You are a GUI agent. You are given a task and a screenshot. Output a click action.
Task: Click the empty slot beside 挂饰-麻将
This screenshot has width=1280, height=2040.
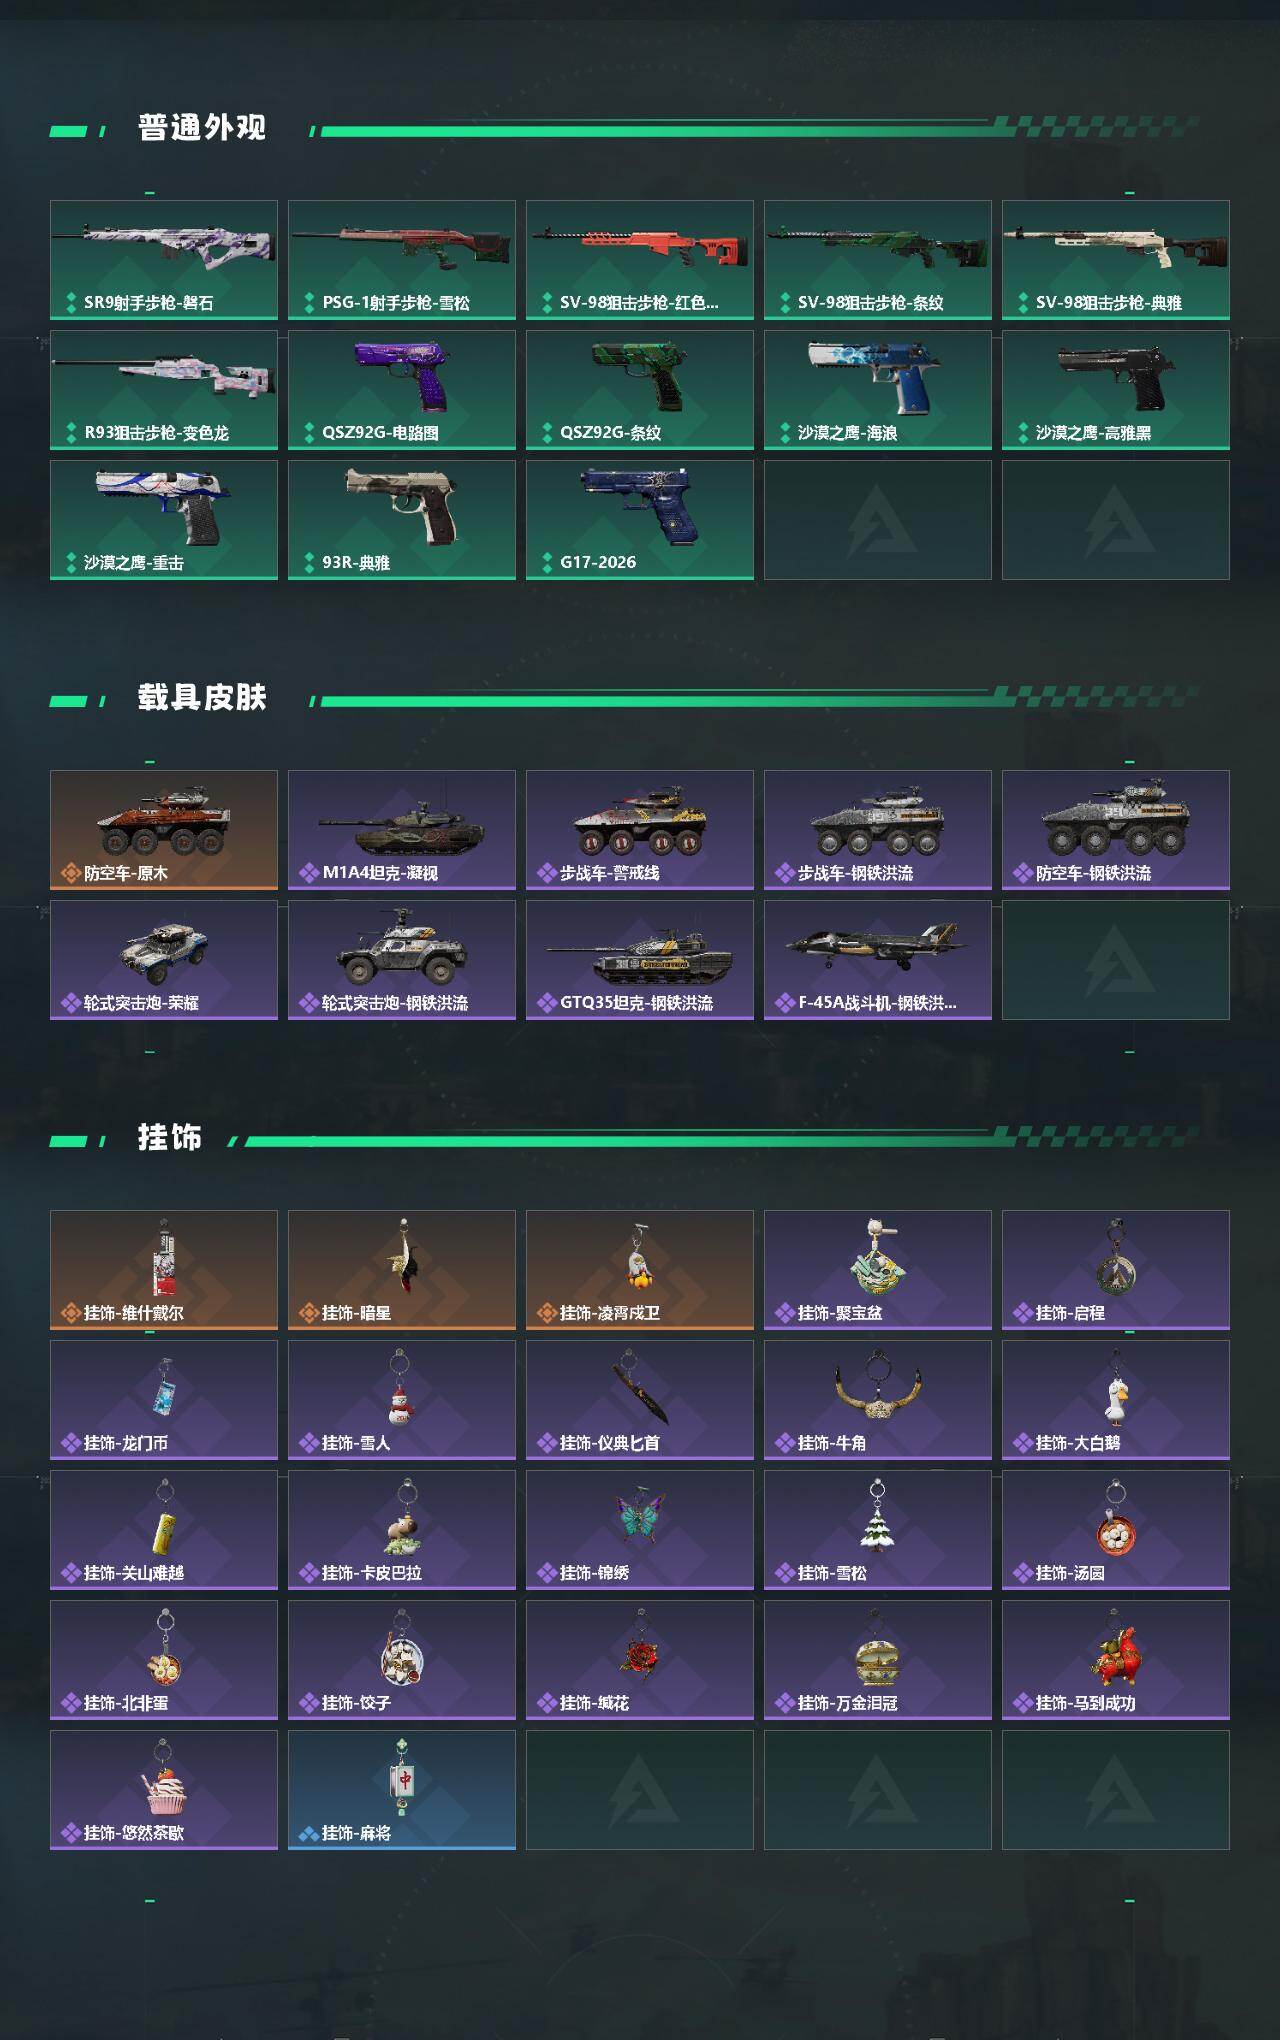tap(640, 1790)
